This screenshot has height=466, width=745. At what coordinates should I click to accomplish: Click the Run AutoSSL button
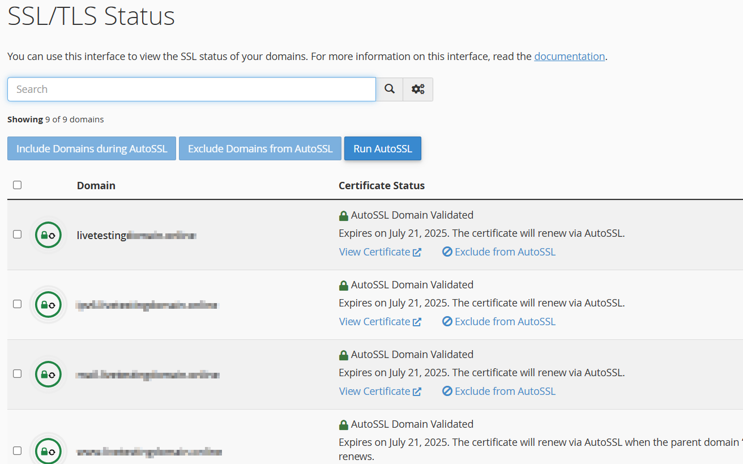click(382, 149)
